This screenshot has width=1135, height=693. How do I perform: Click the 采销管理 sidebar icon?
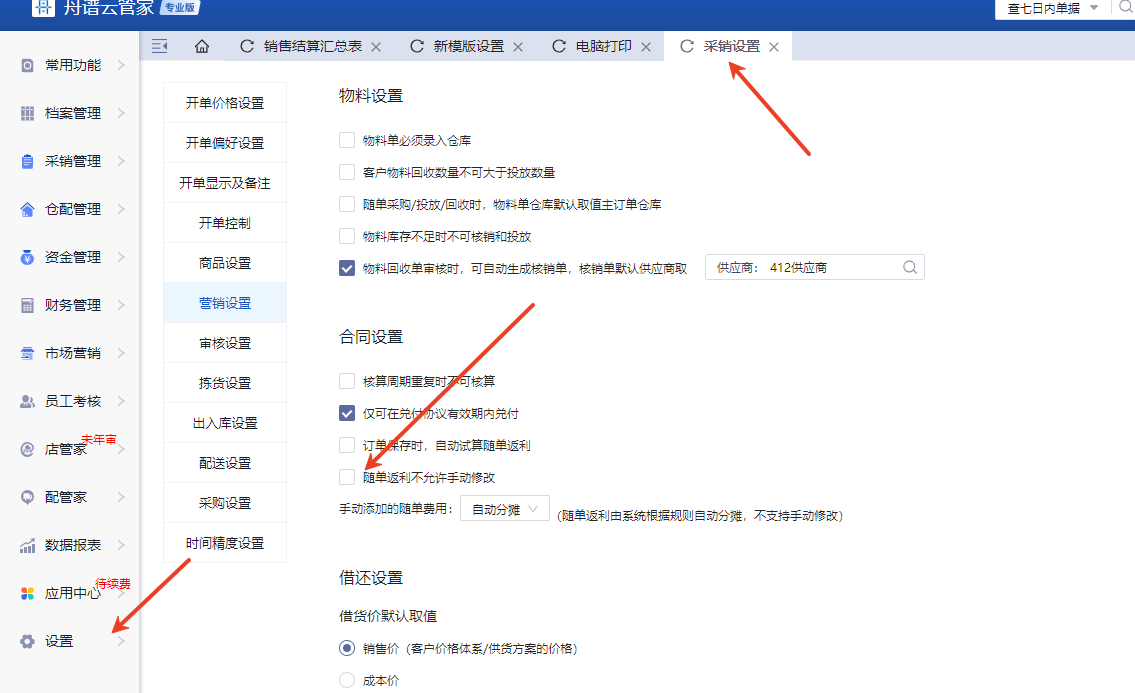coord(28,161)
